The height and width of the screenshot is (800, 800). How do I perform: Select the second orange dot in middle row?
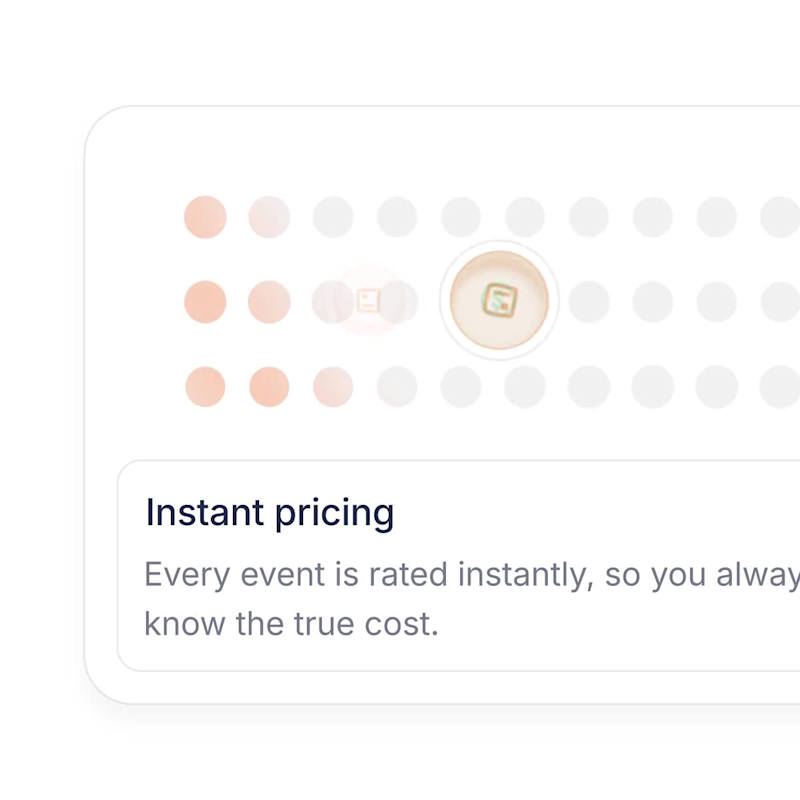tap(269, 302)
